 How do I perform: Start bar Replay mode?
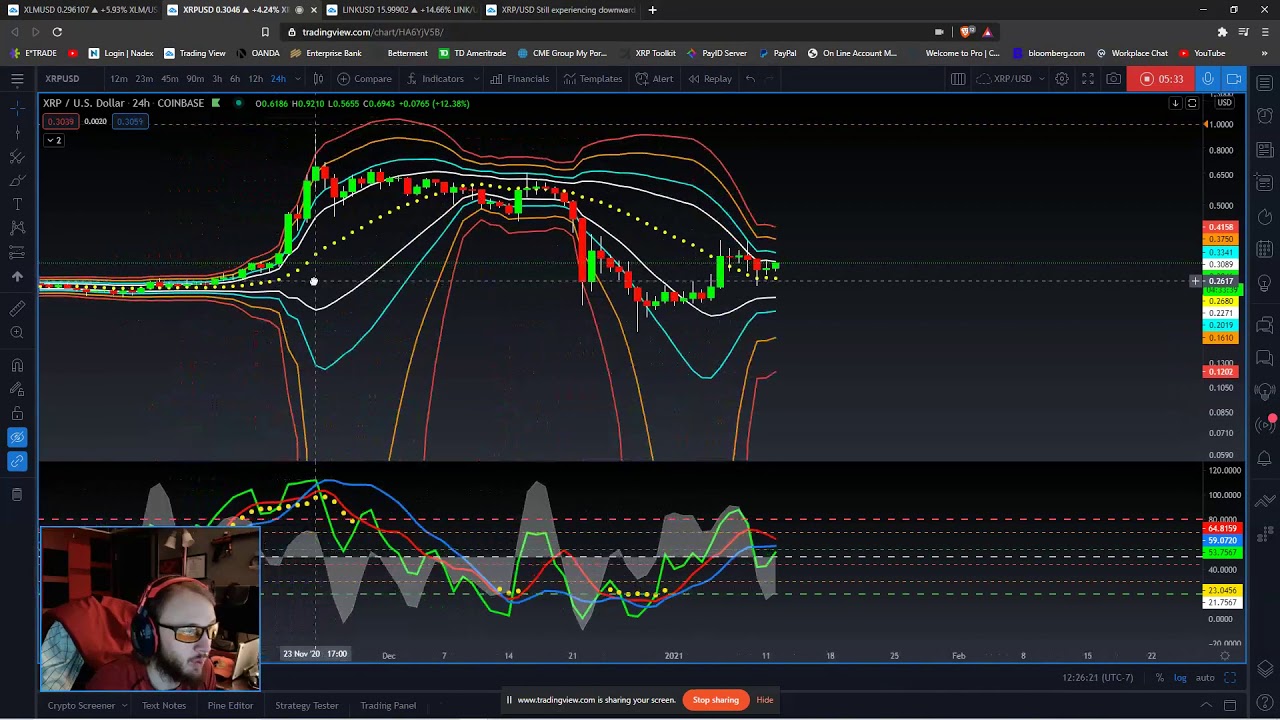point(710,79)
